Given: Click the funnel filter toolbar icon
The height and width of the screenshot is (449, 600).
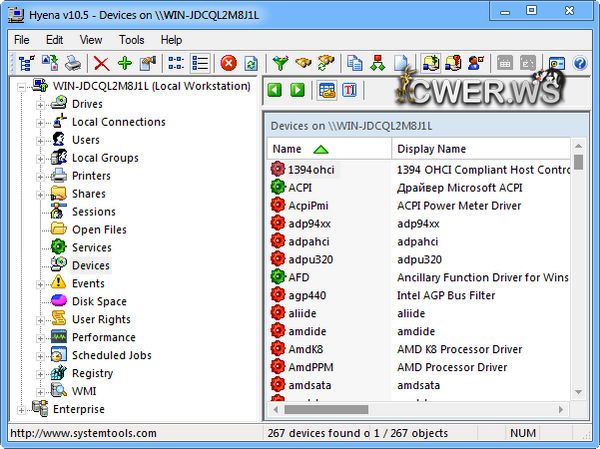Looking at the screenshot, I should 280,64.
